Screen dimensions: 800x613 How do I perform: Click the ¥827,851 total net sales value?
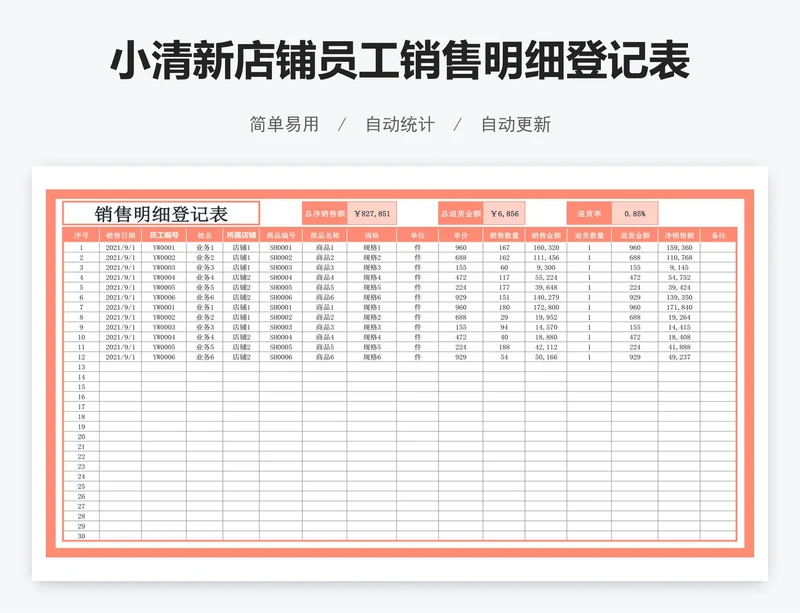pos(372,213)
